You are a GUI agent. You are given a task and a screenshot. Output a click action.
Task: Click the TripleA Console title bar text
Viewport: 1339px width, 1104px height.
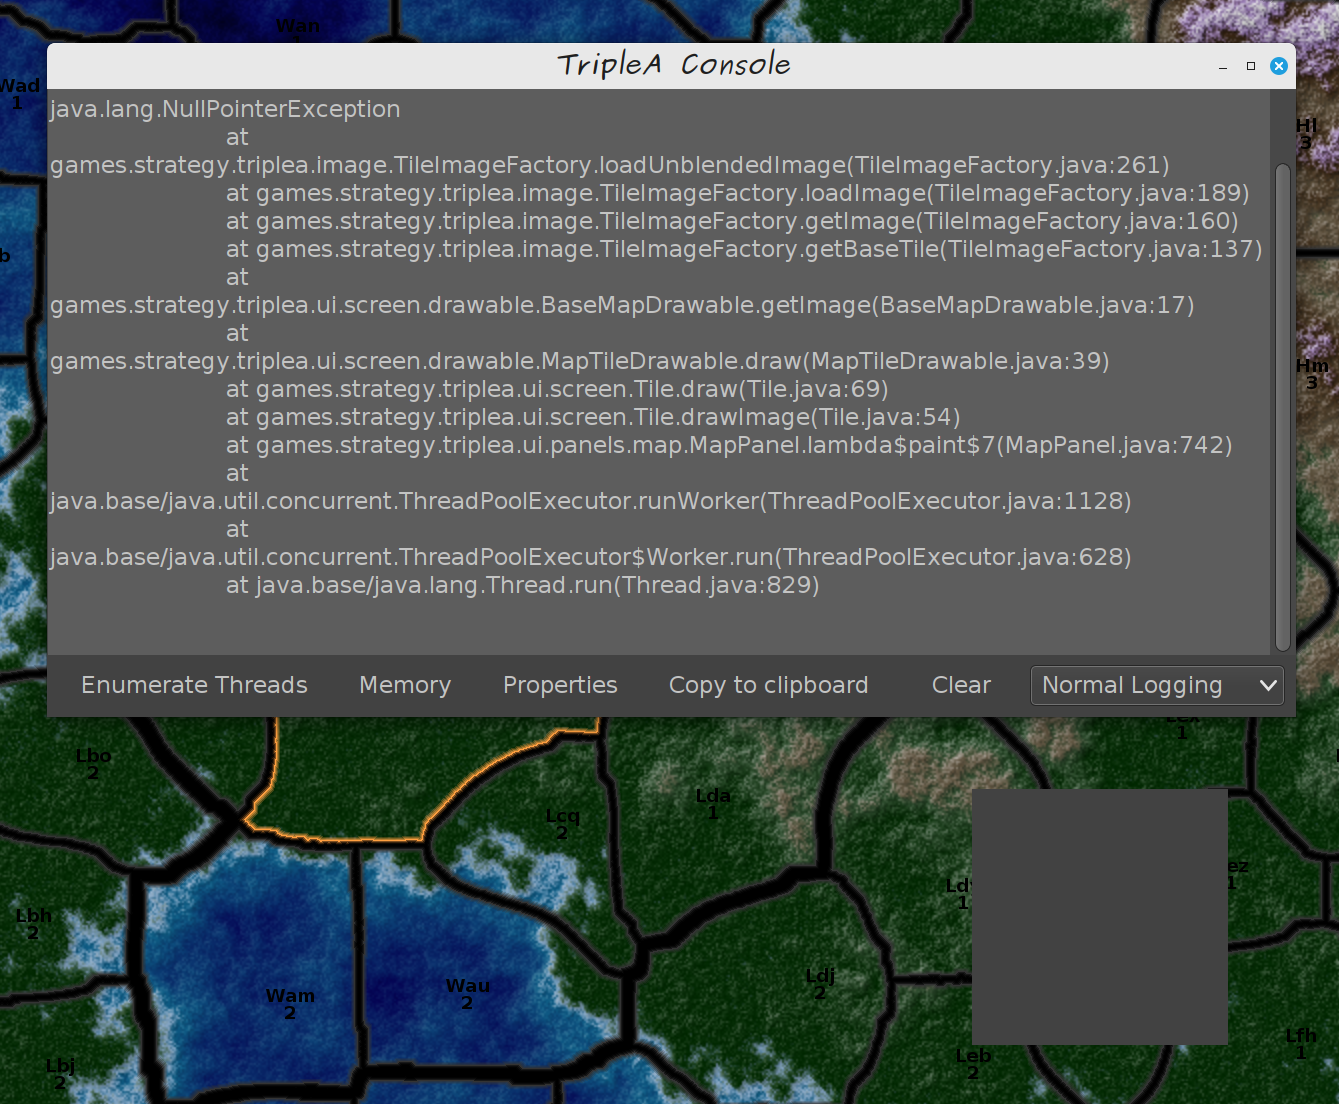[673, 65]
